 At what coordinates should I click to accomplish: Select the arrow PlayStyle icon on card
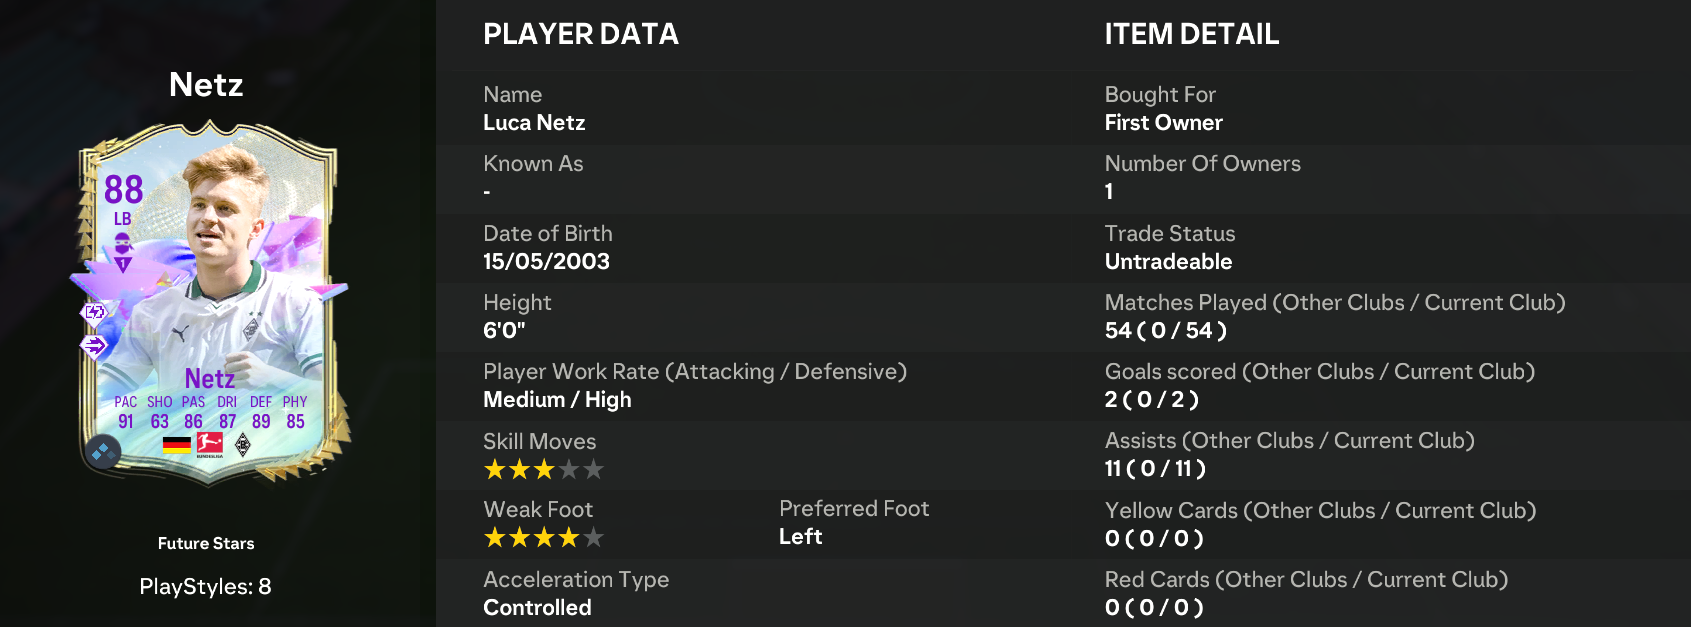pyautogui.click(x=94, y=347)
